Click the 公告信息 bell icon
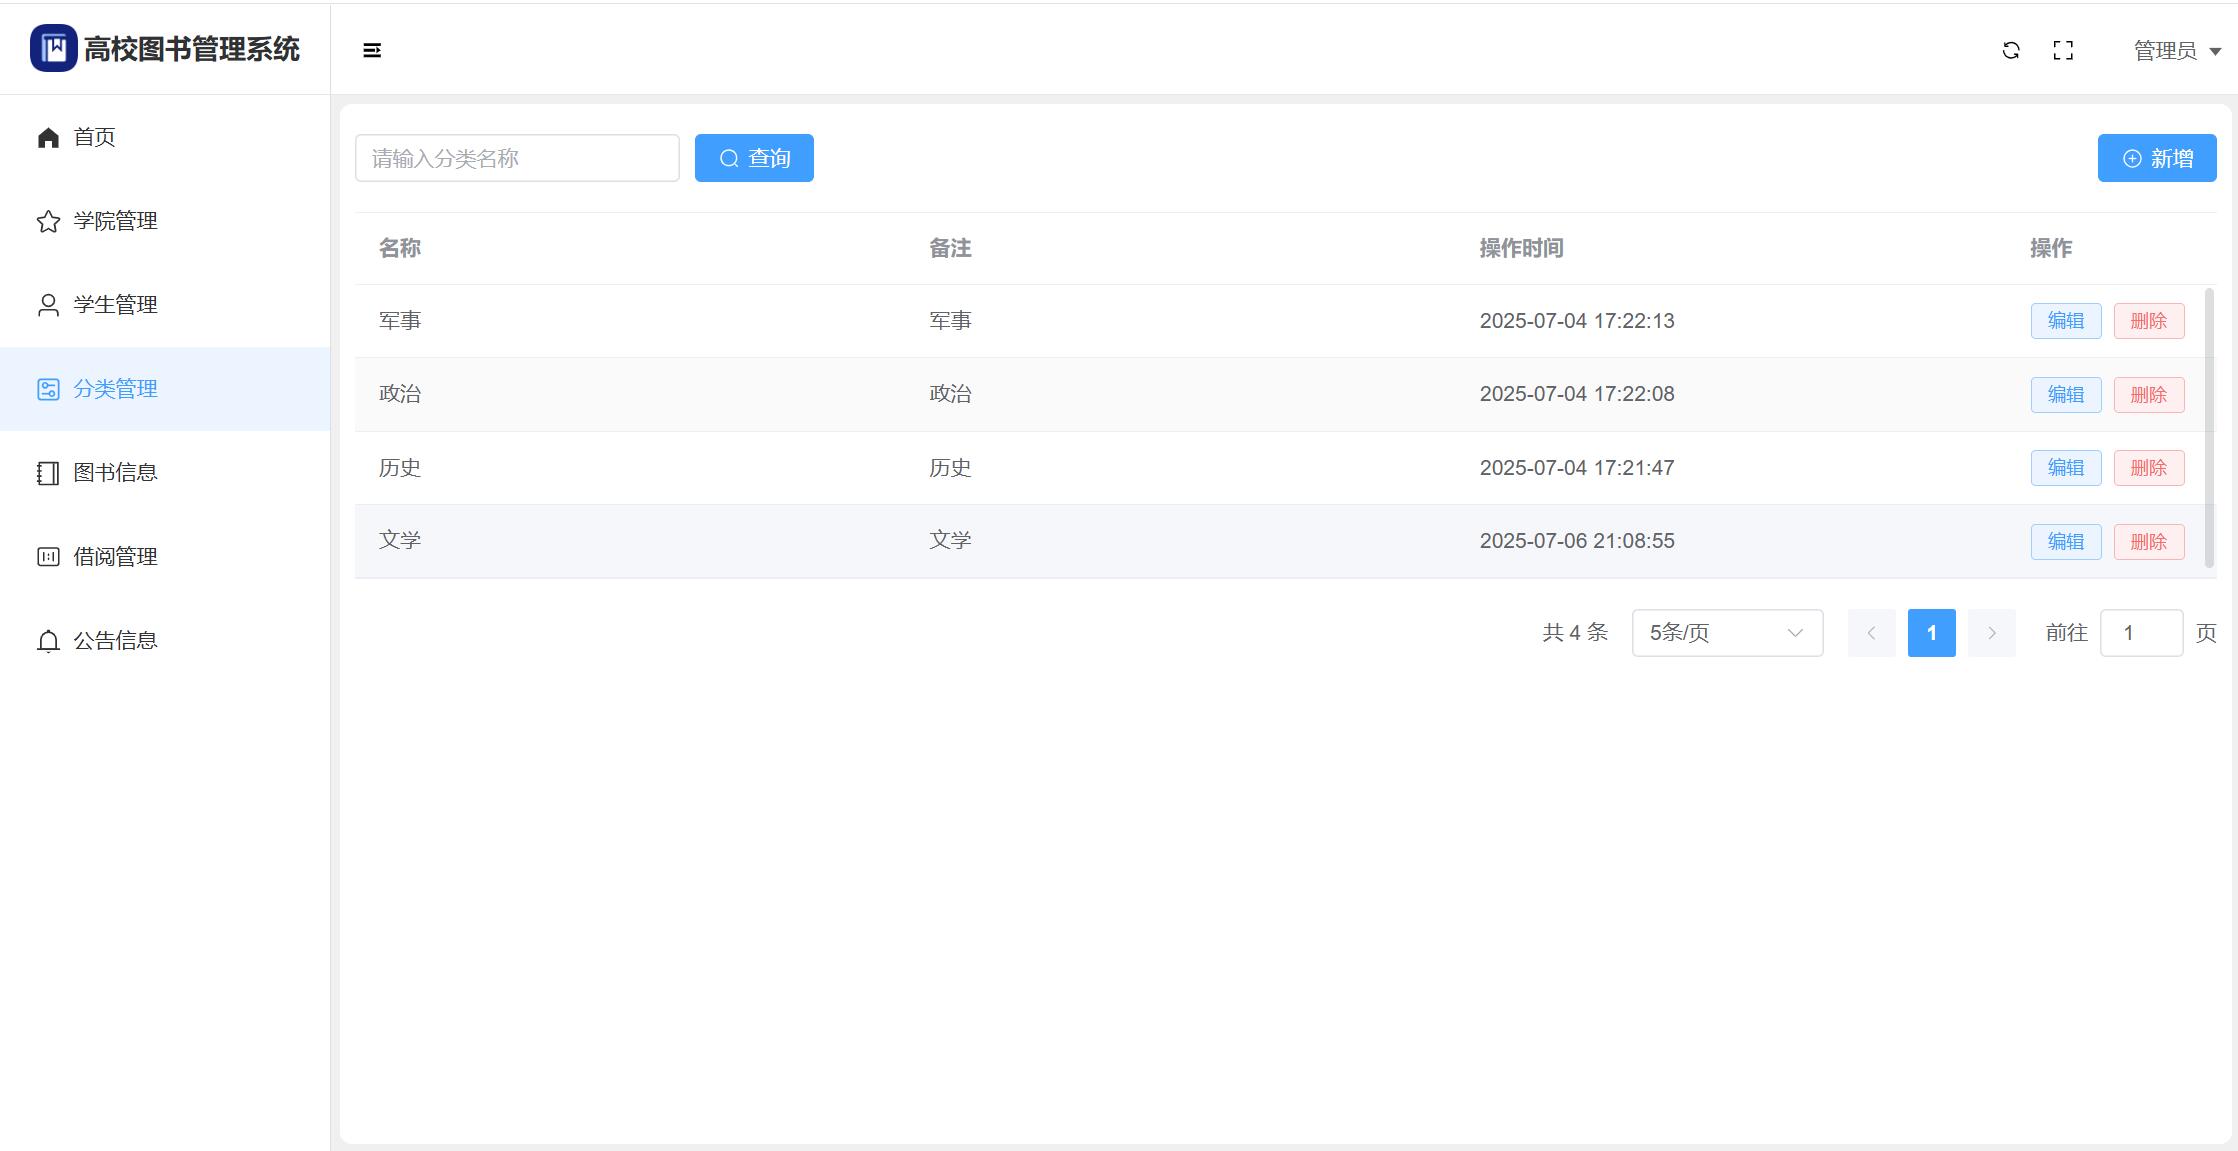The width and height of the screenshot is (2238, 1151). (48, 641)
